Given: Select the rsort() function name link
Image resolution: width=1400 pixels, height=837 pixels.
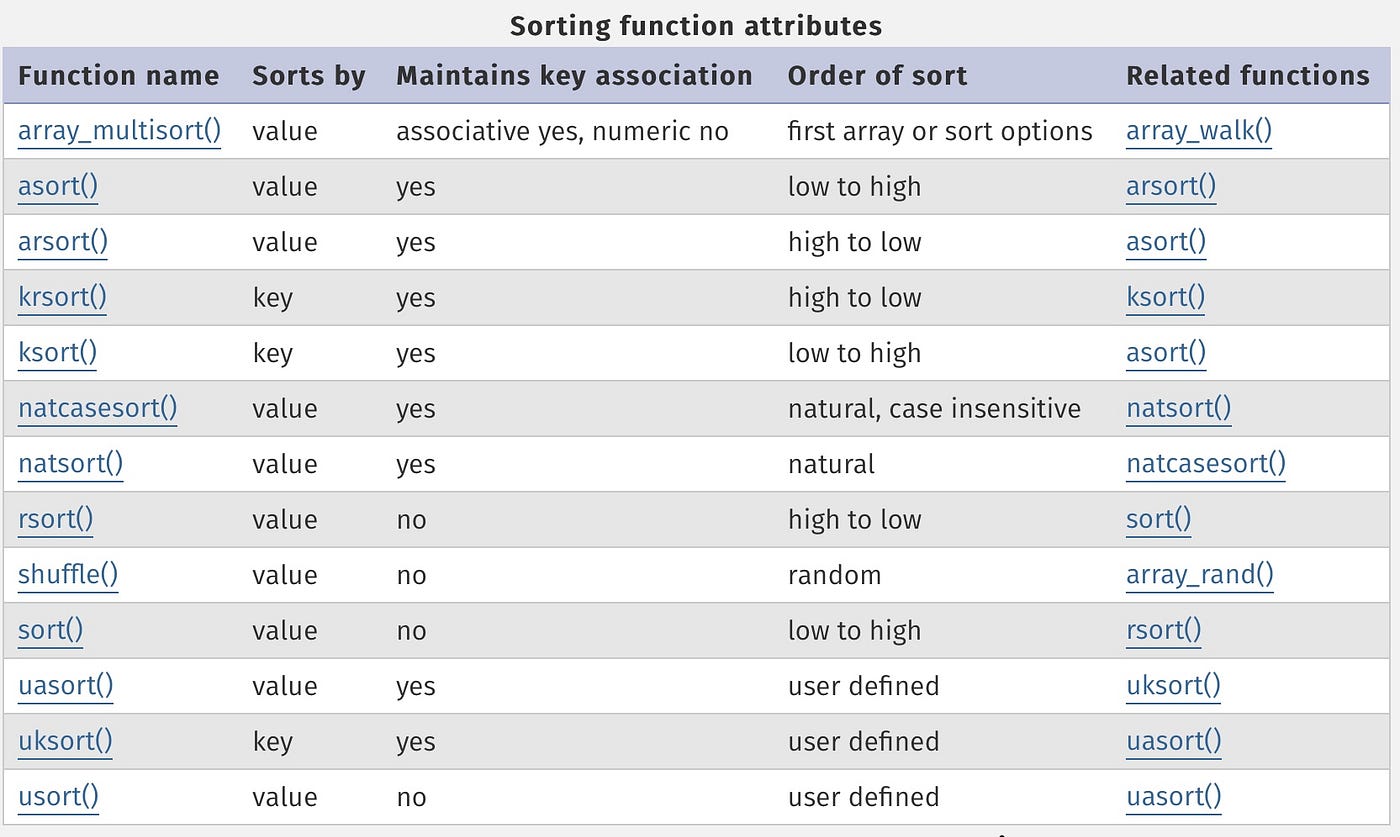Looking at the screenshot, I should (x=55, y=520).
